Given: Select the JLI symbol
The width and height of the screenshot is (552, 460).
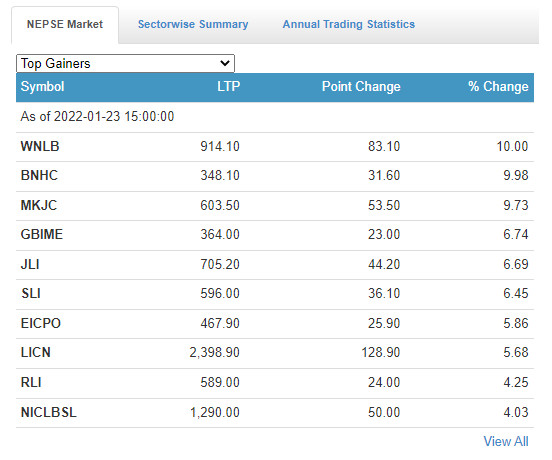Looking at the screenshot, I should 30,264.
